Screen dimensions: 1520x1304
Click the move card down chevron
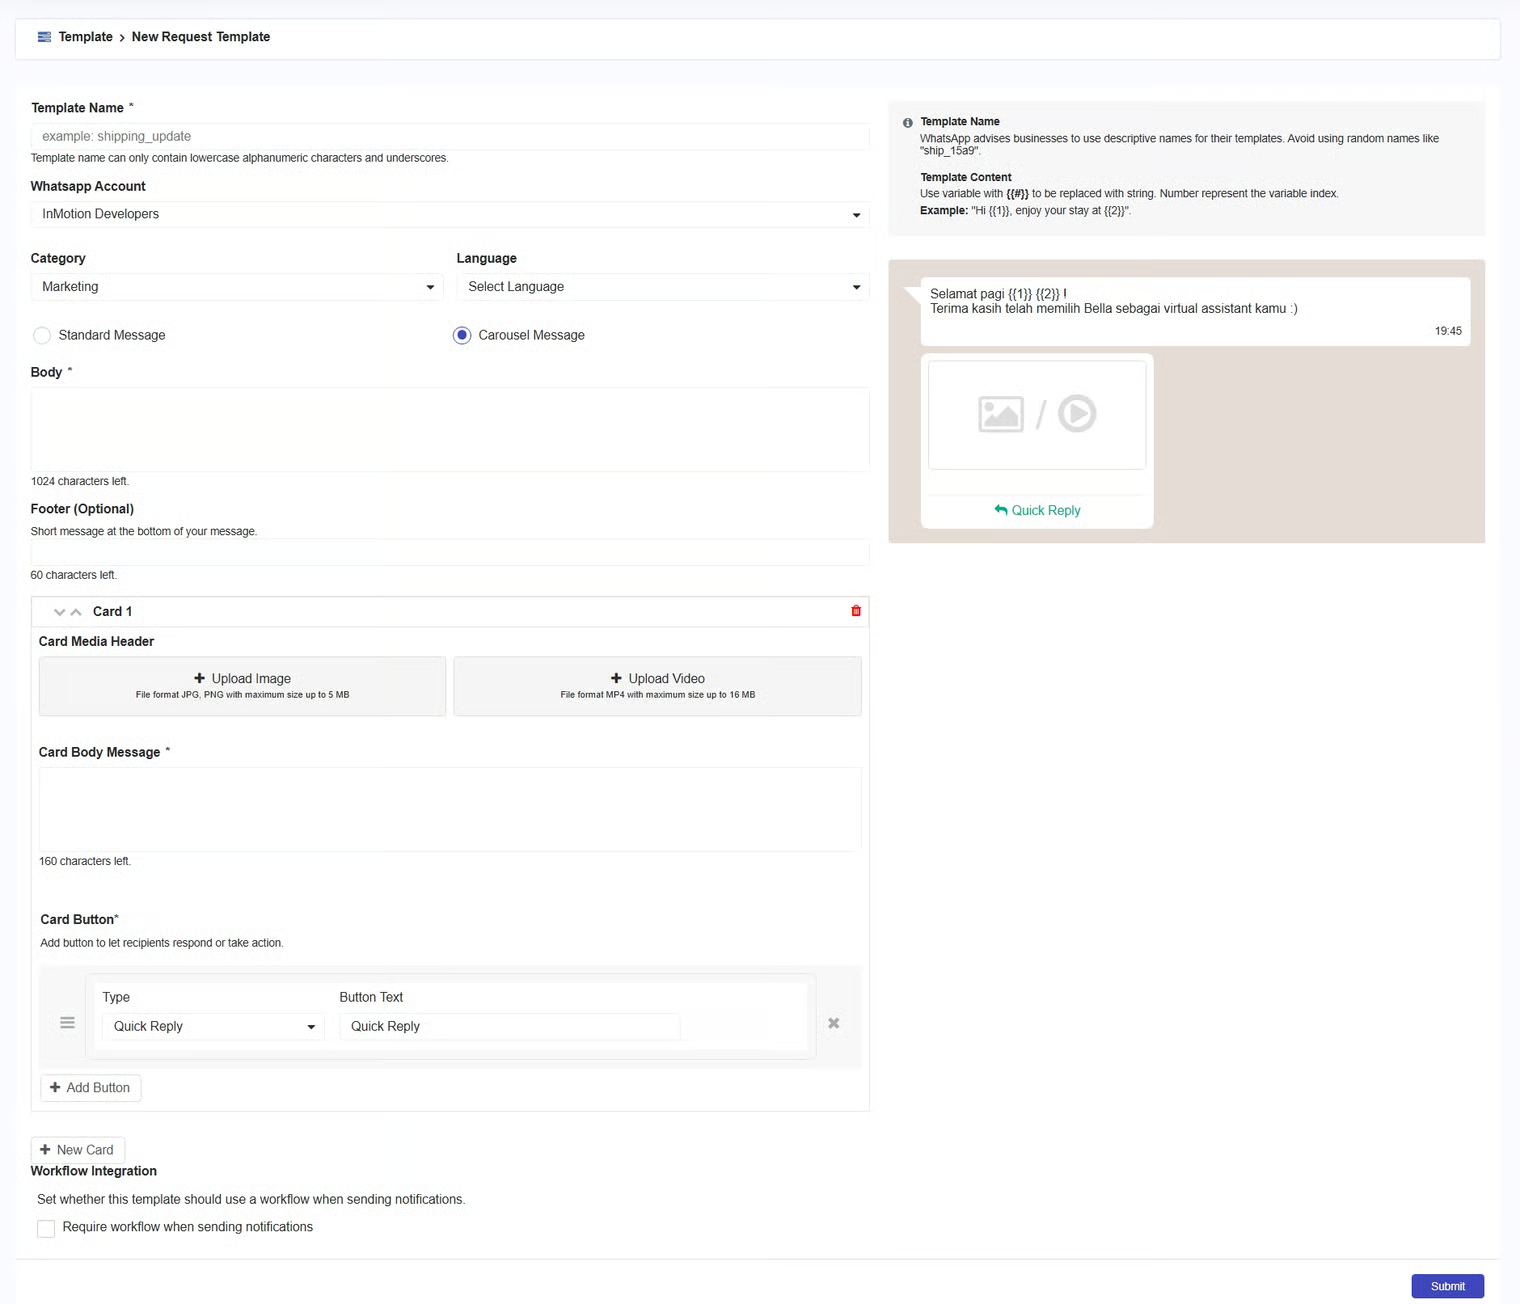pos(60,612)
